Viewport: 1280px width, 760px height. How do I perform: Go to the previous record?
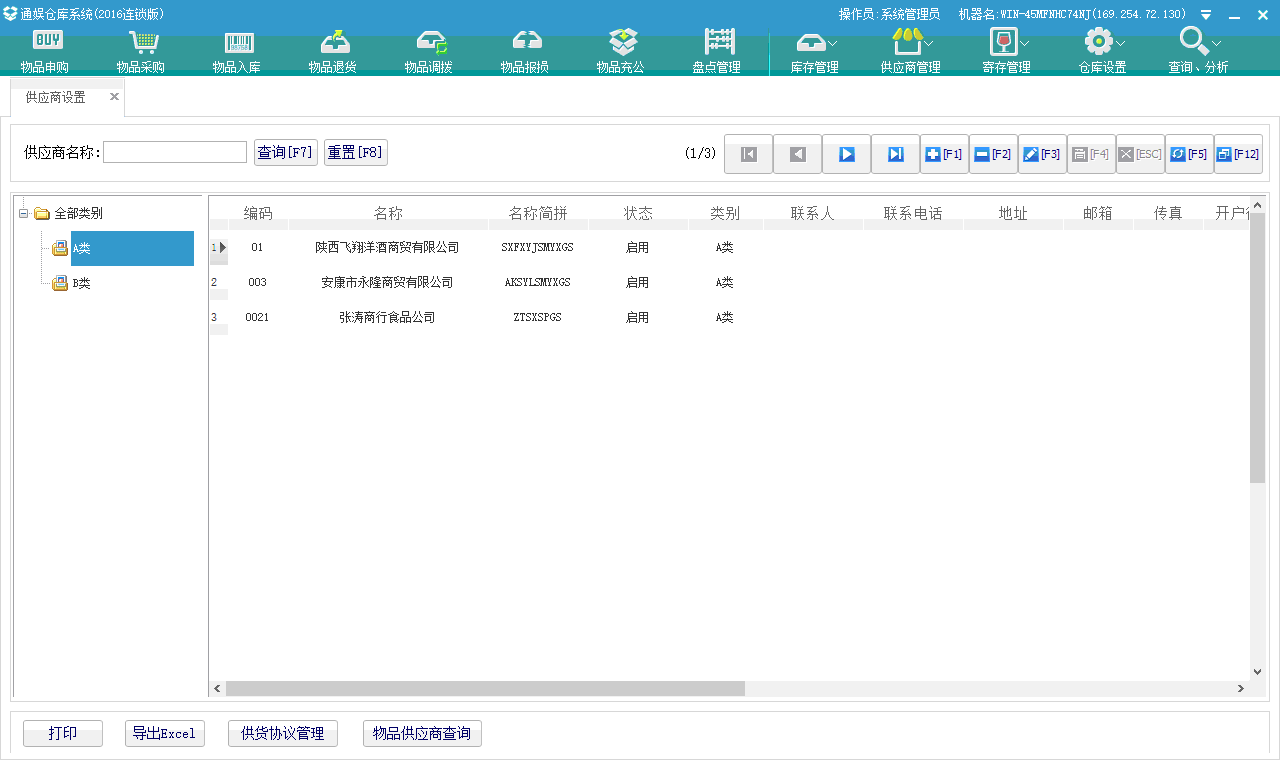click(797, 154)
